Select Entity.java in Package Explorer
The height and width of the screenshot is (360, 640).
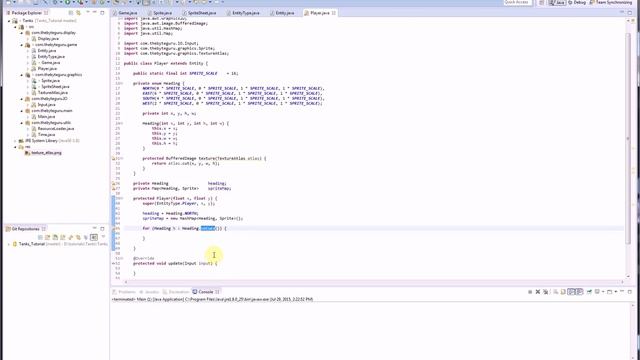43,51
